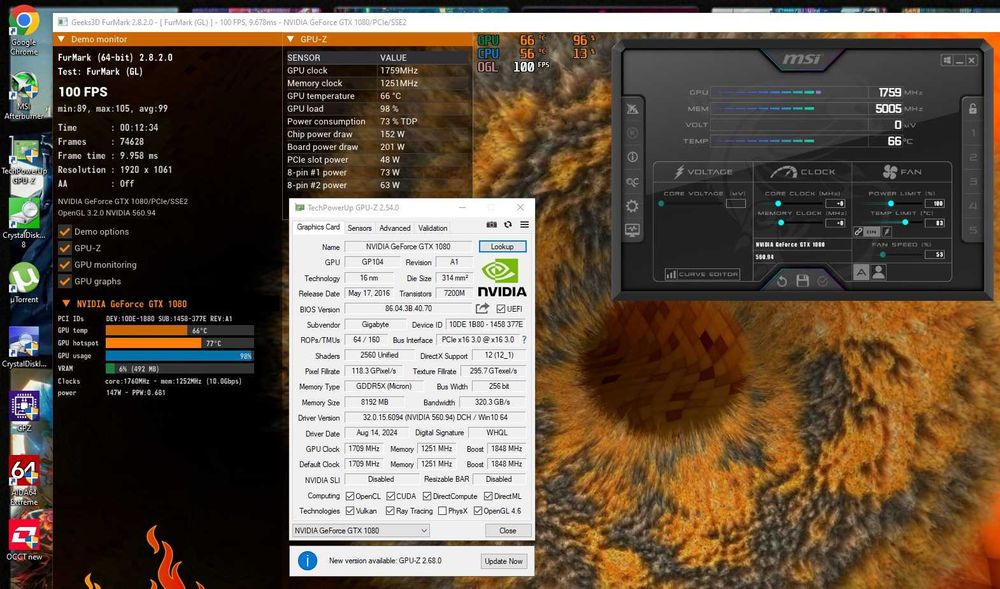The height and width of the screenshot is (589, 1000).
Task: Collapse the GPU-Z sensor overlay header triangle
Action: point(291,39)
